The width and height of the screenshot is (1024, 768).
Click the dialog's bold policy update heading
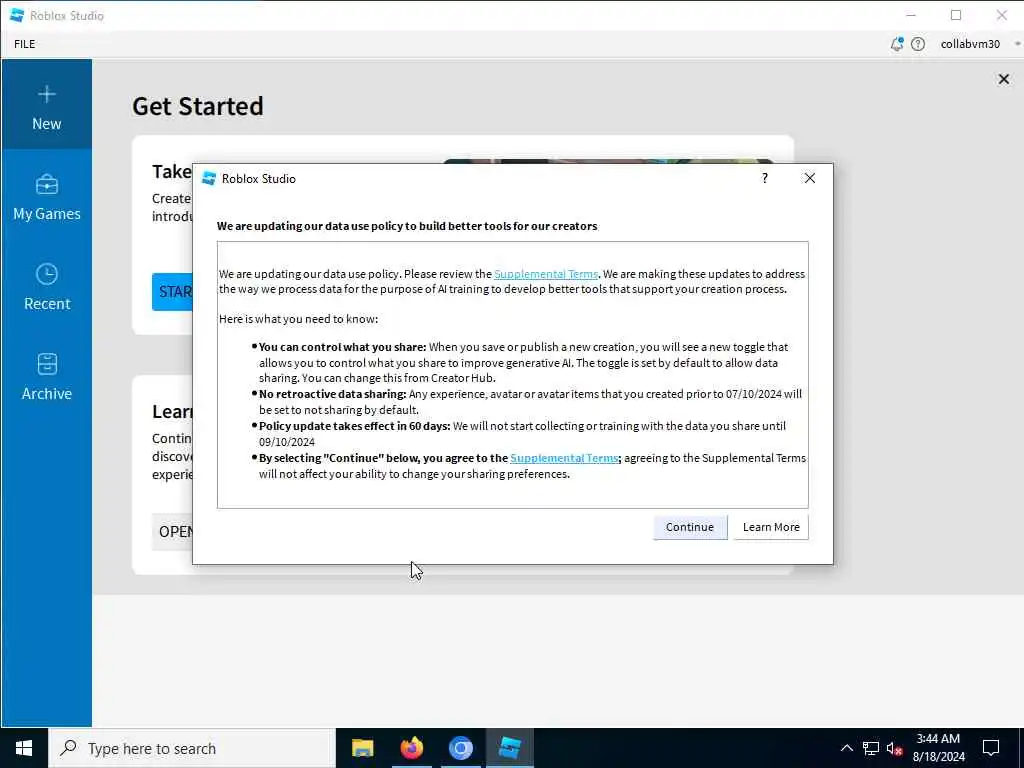[x=407, y=226]
